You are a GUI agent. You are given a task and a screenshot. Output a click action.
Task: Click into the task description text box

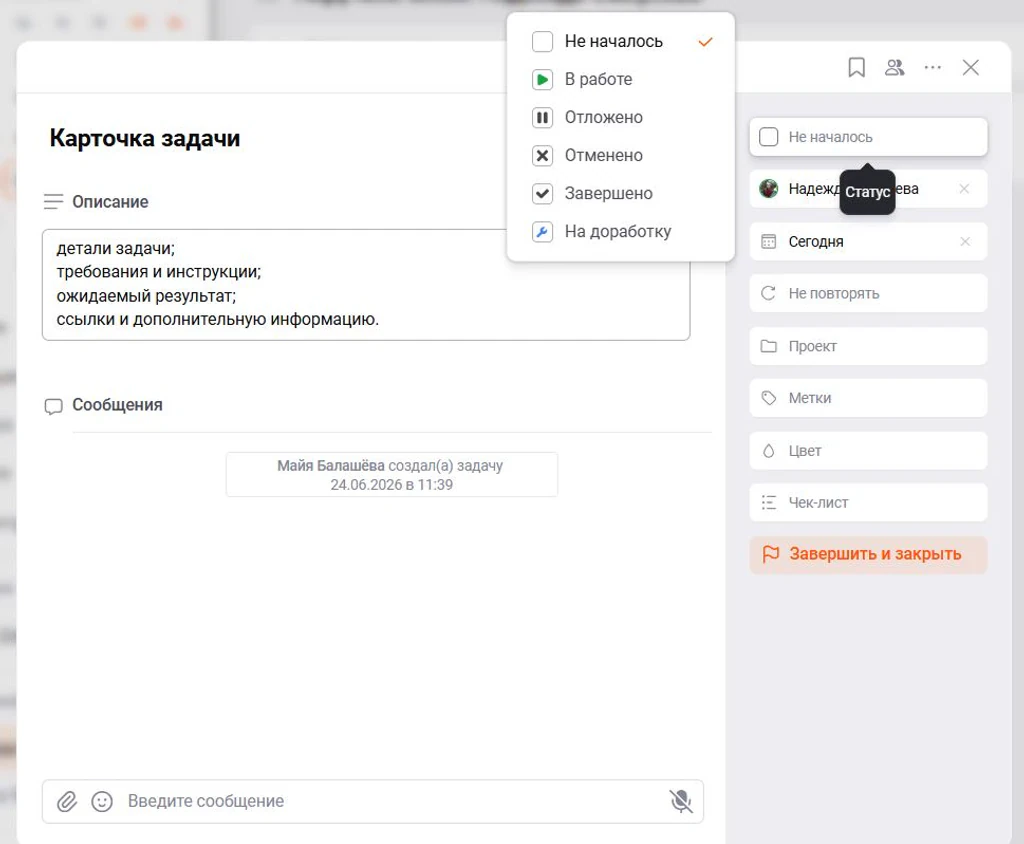[x=366, y=285]
